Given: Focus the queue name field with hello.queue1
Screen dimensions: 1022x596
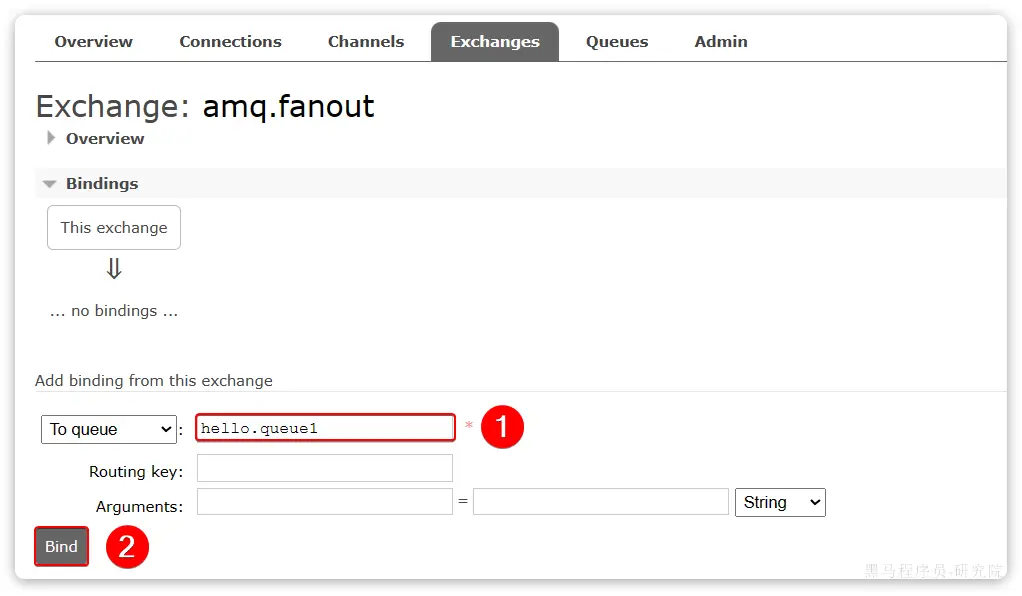Looking at the screenshot, I should coord(325,429).
